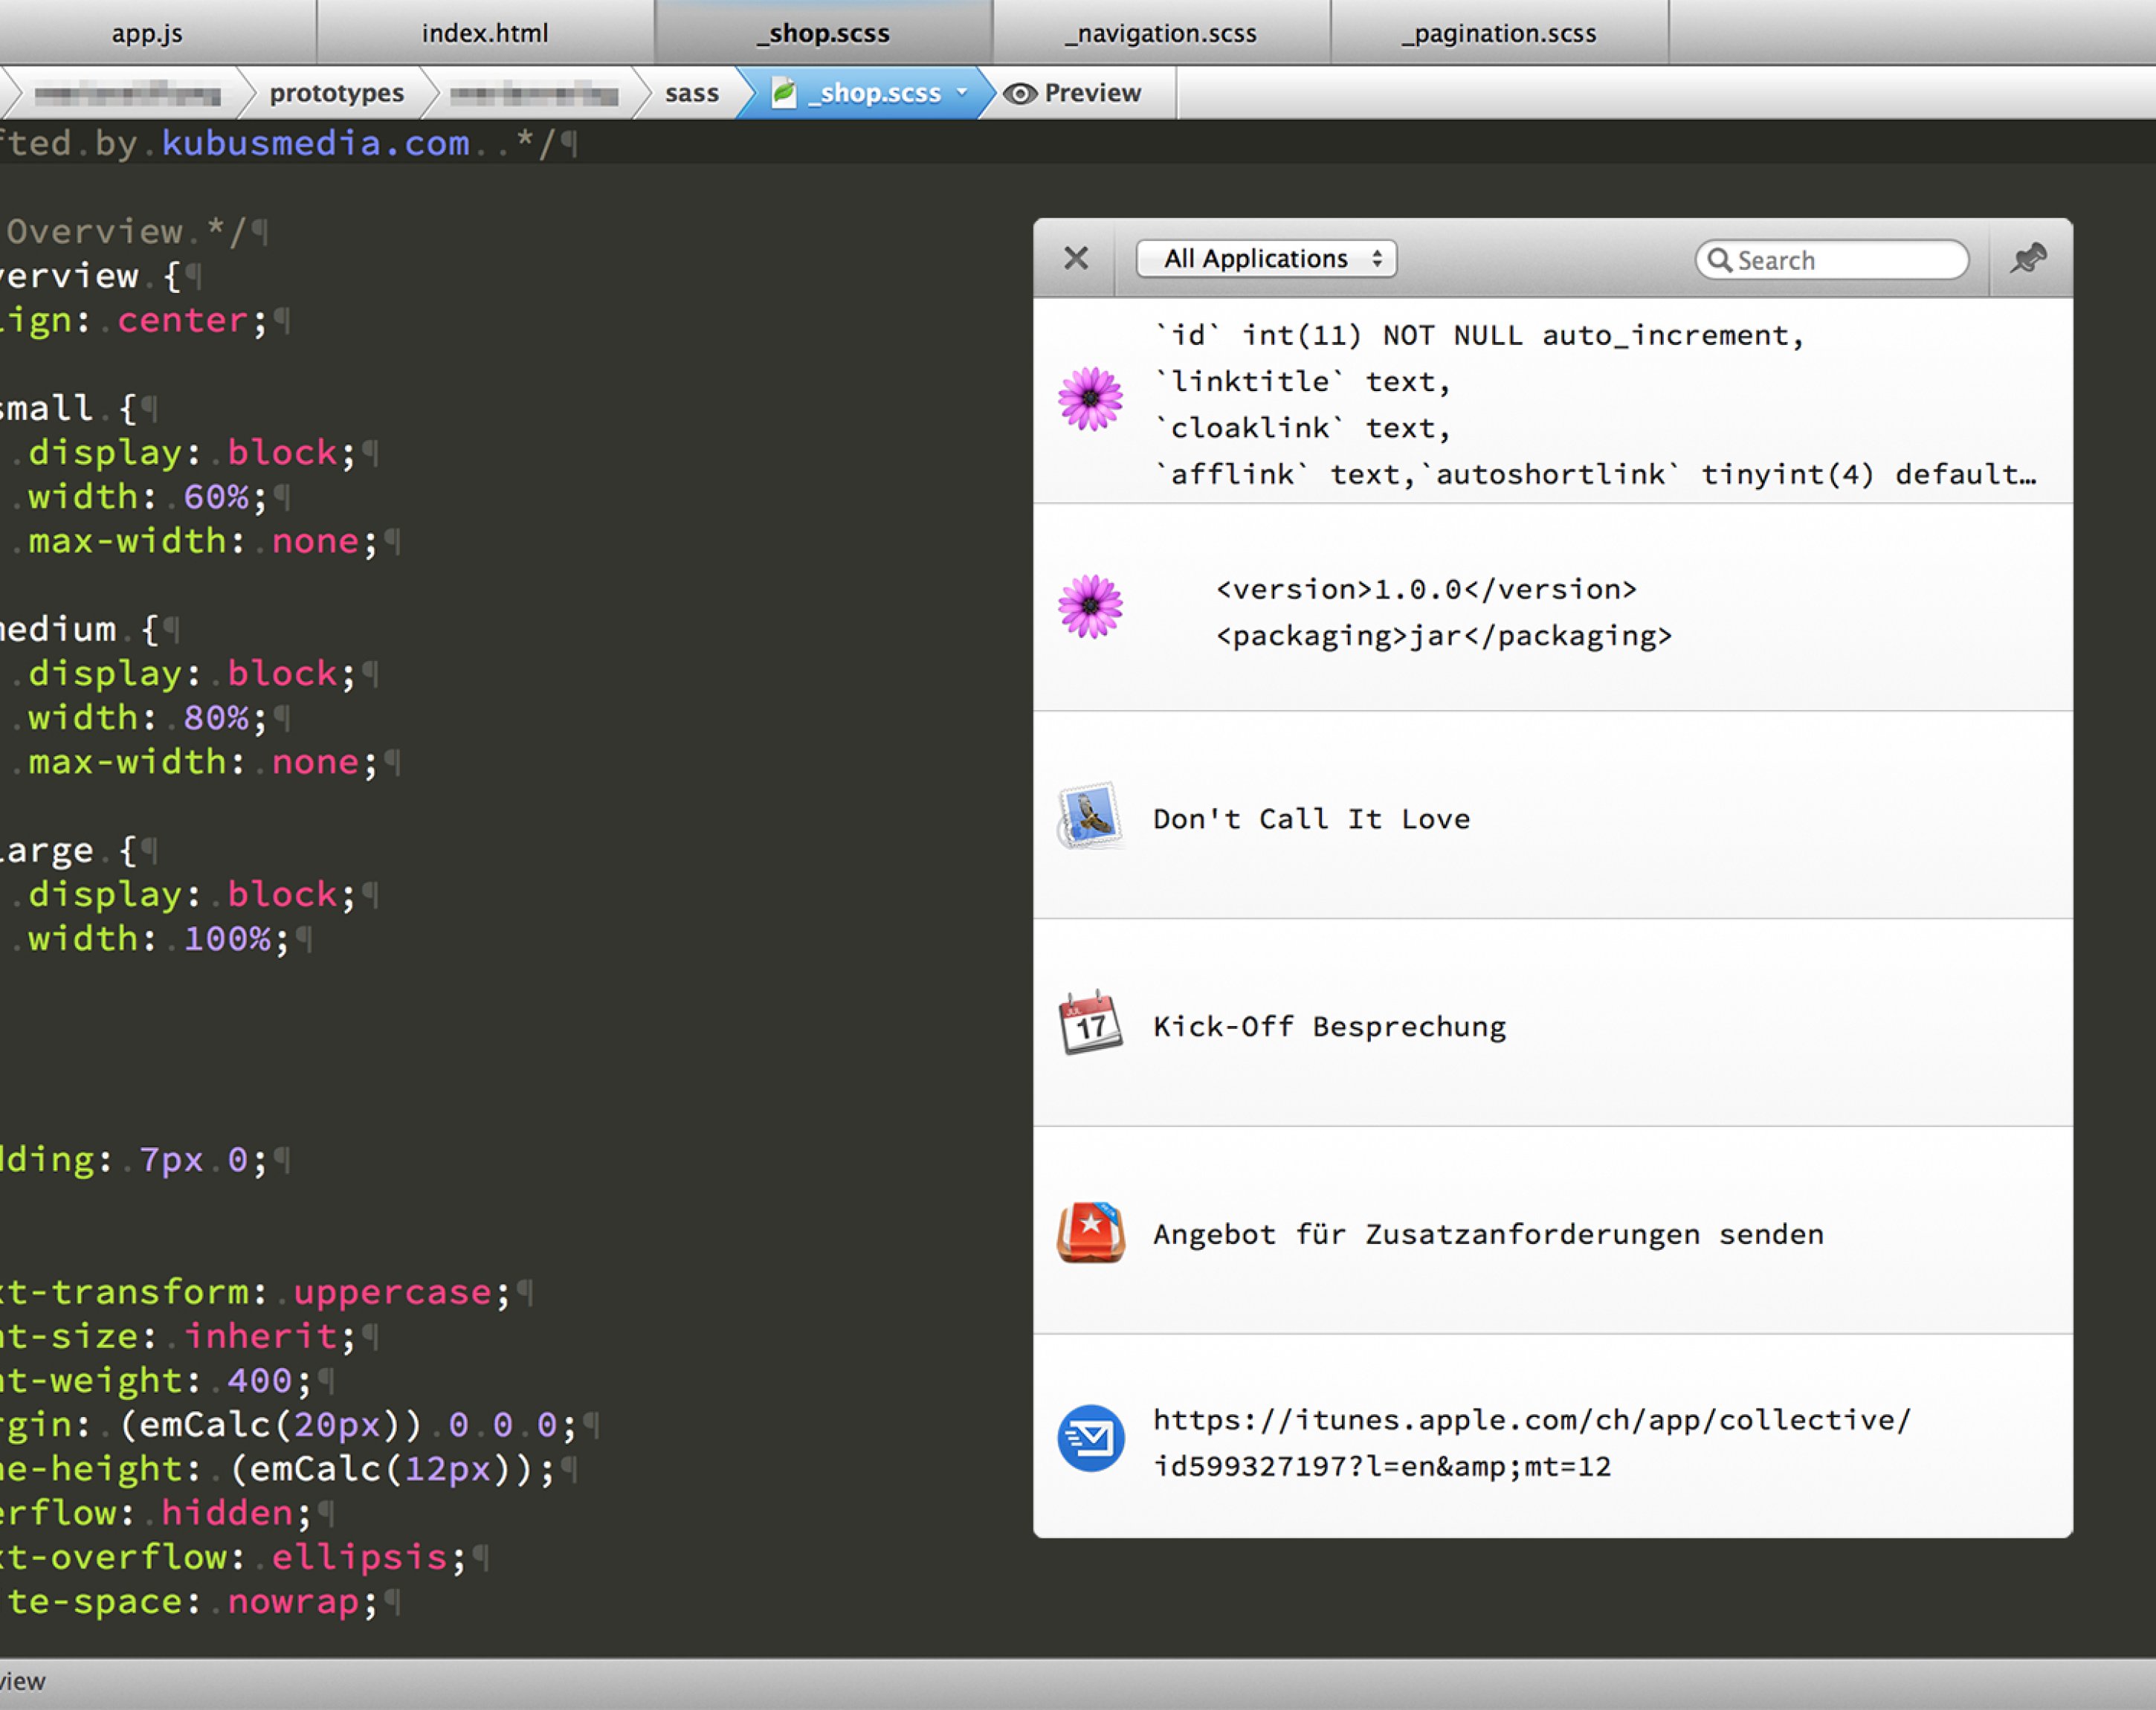Open the All Applications filter dropdown
The width and height of the screenshot is (2156, 1710).
(x=1266, y=259)
